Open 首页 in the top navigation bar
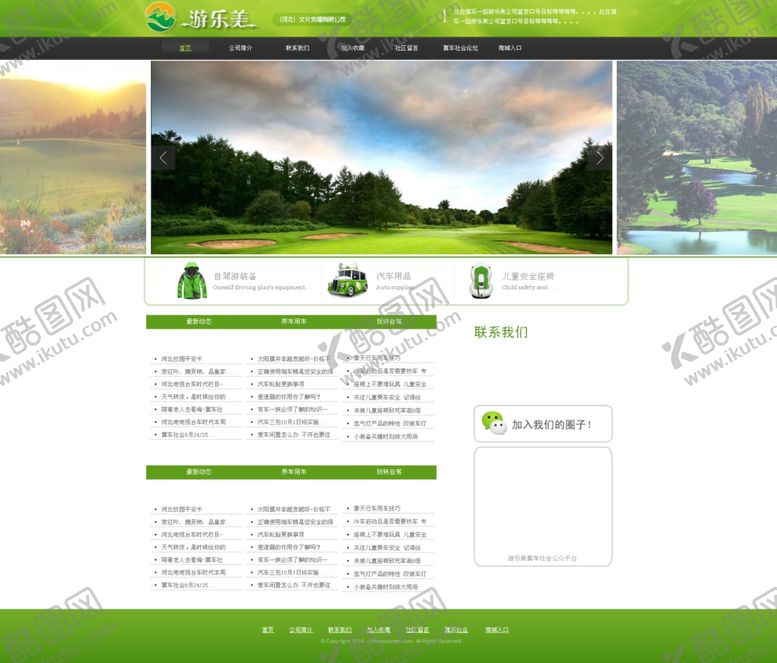Image resolution: width=777 pixels, height=663 pixels. 185,48
